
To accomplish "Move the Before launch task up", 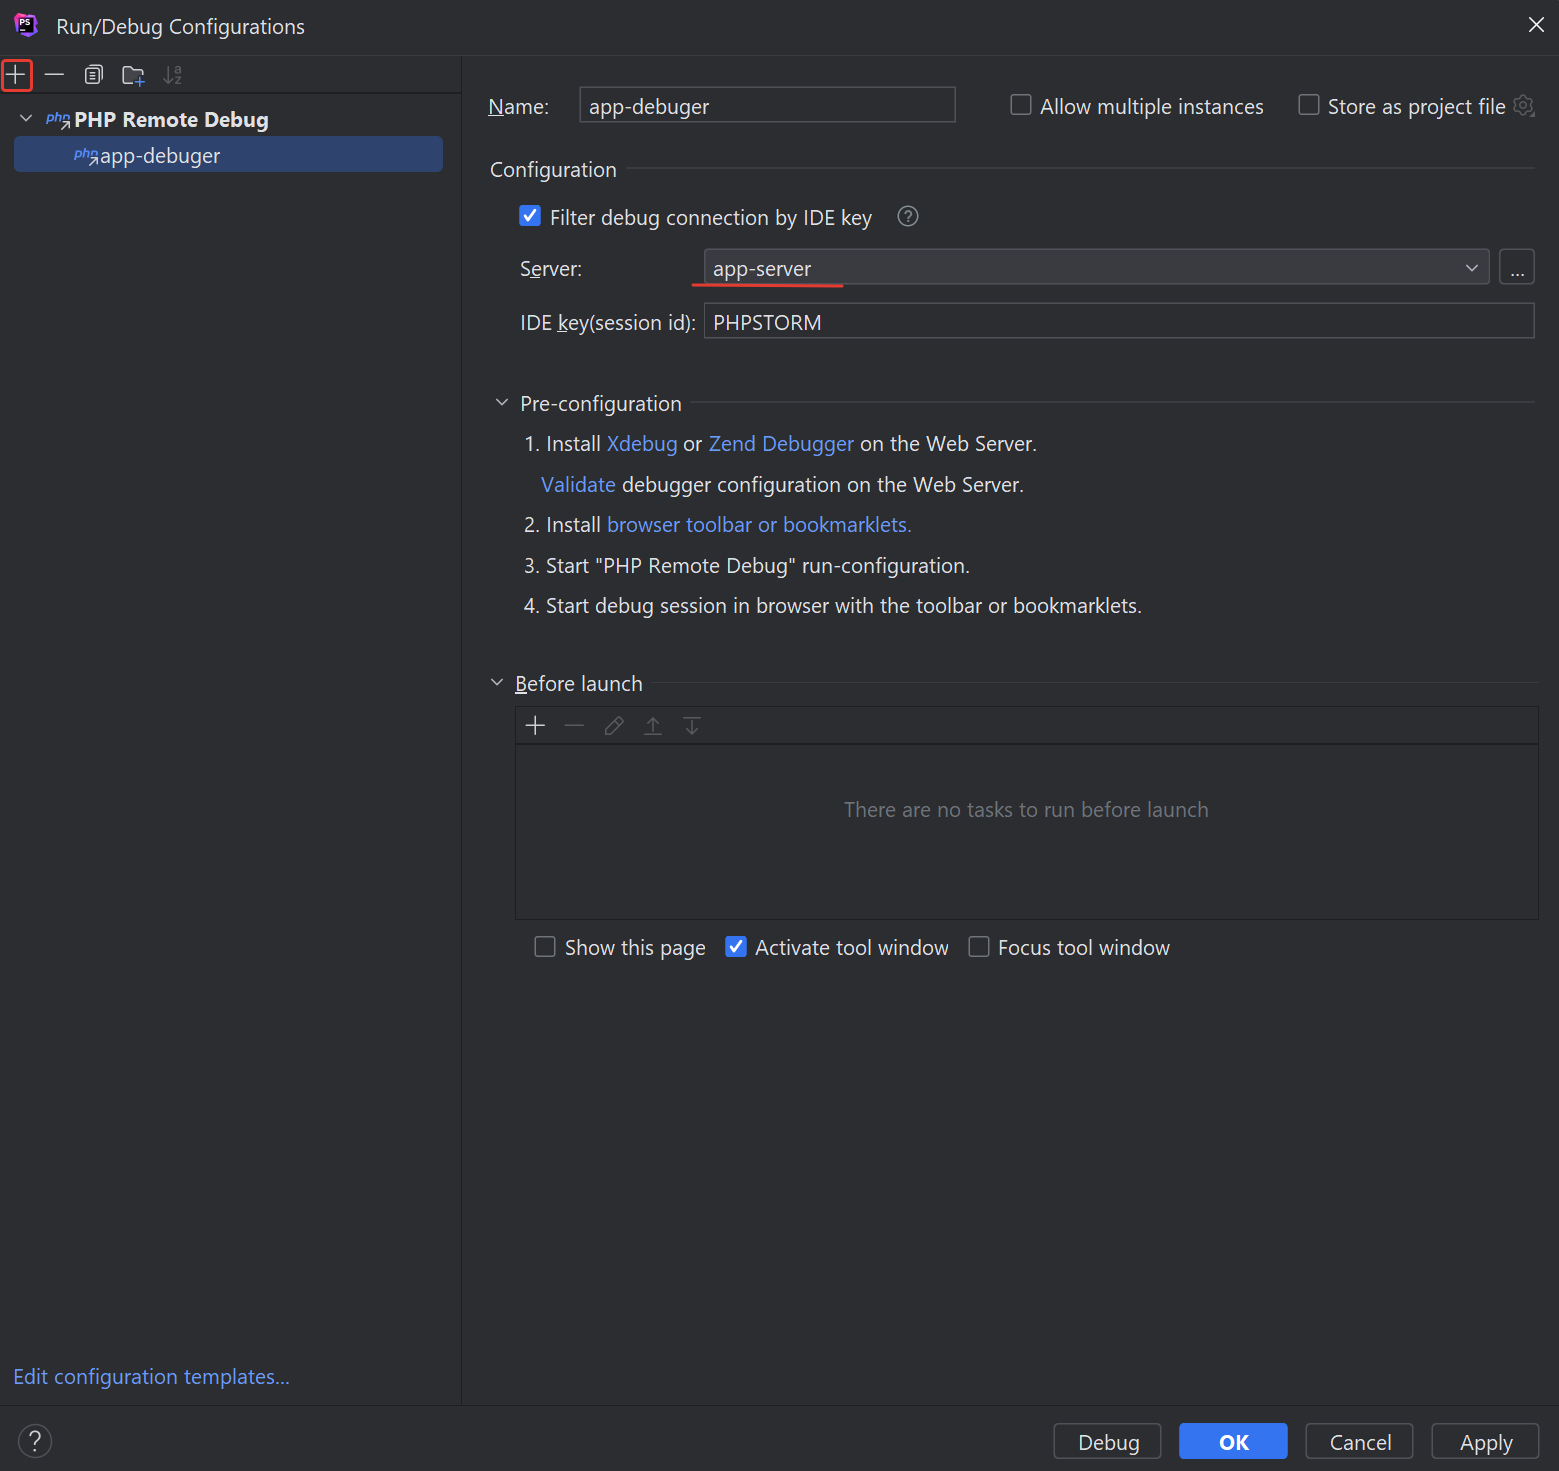I will coord(653,726).
